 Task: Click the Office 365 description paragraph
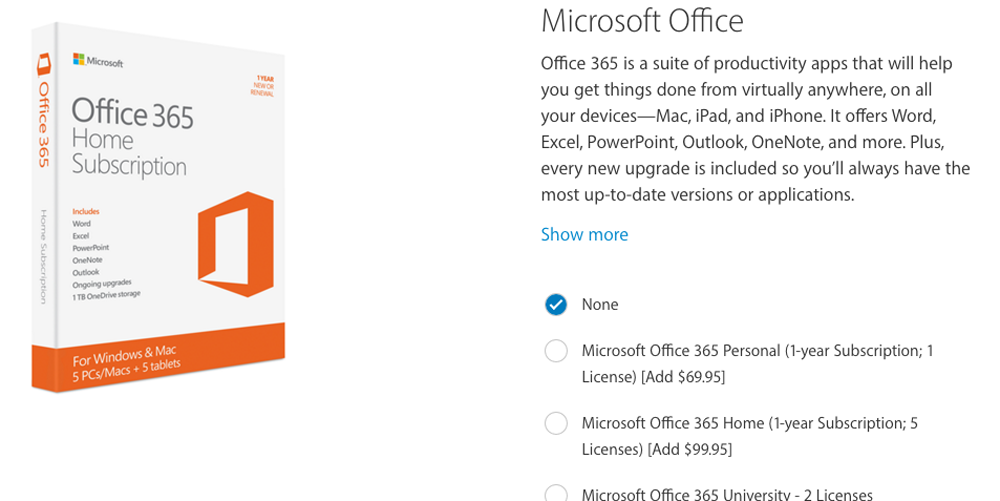point(755,129)
